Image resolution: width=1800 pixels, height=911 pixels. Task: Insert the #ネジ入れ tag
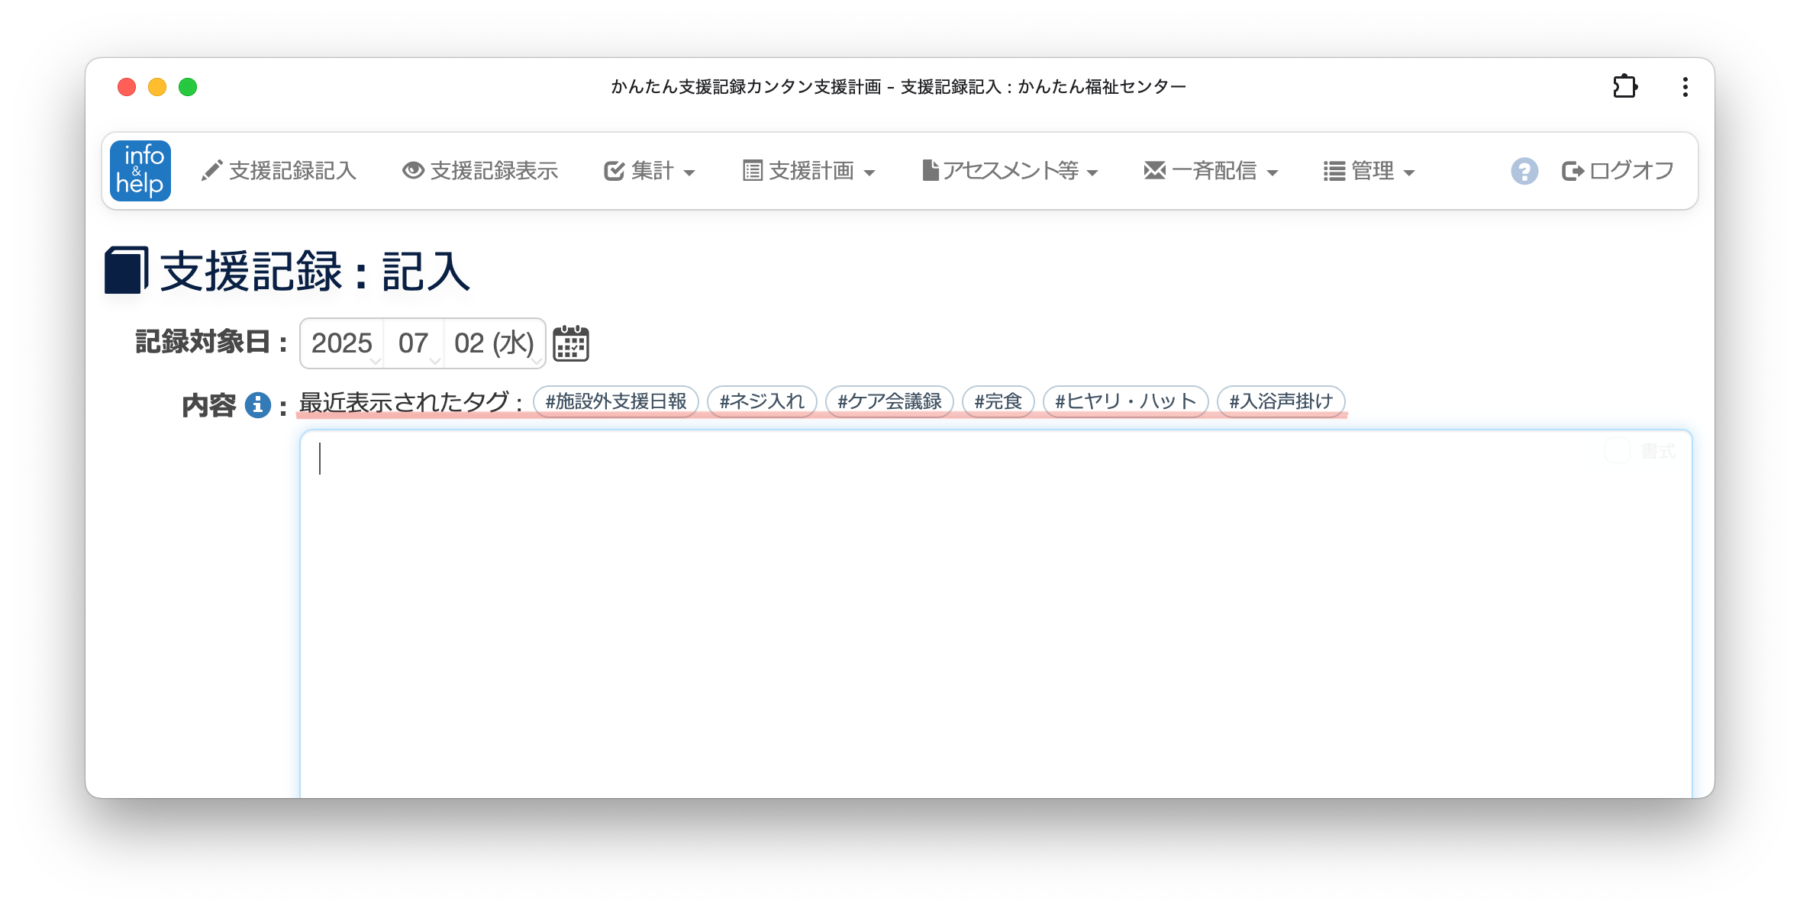(762, 401)
